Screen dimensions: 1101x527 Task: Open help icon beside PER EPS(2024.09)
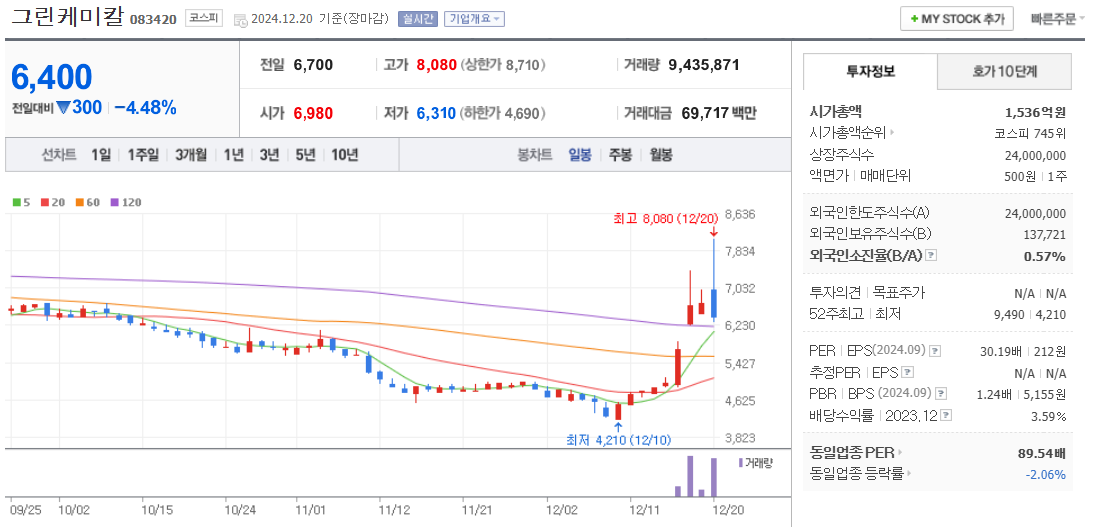point(935,350)
